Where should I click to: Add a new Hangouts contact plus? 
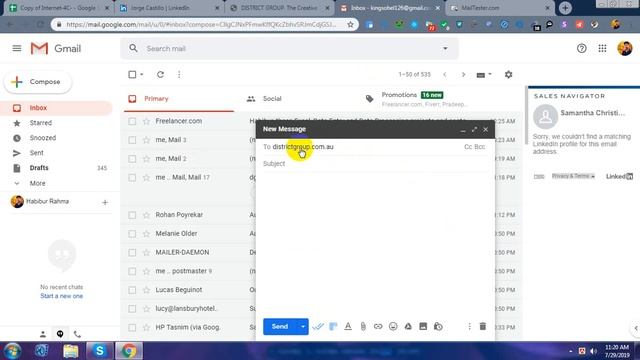pos(105,202)
